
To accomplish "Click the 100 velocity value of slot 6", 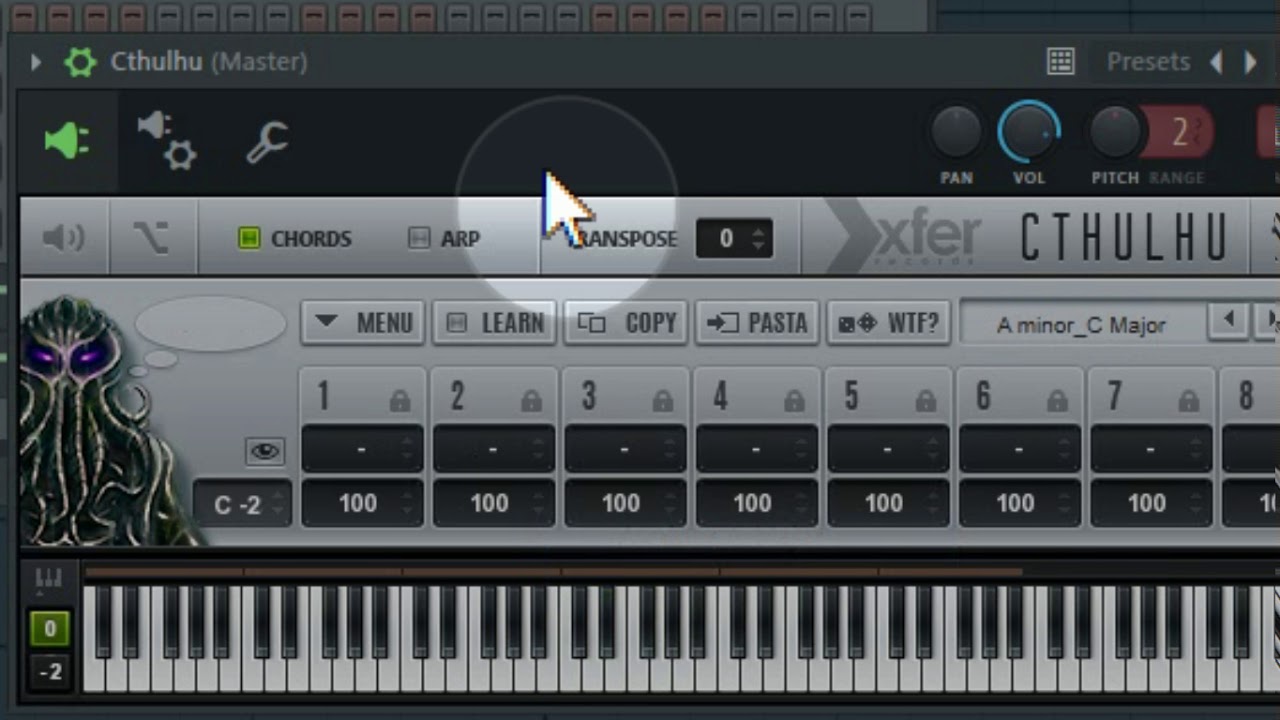I will 1019,503.
